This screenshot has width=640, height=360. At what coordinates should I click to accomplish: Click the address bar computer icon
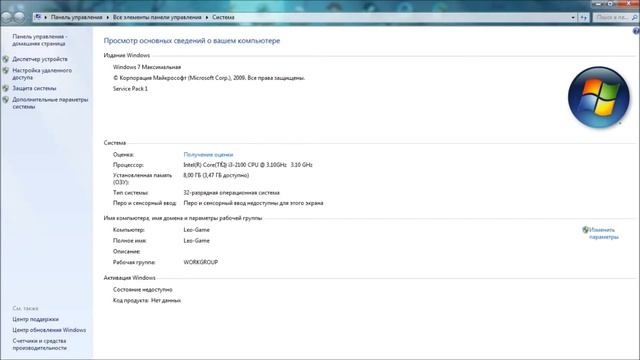pos(38,17)
